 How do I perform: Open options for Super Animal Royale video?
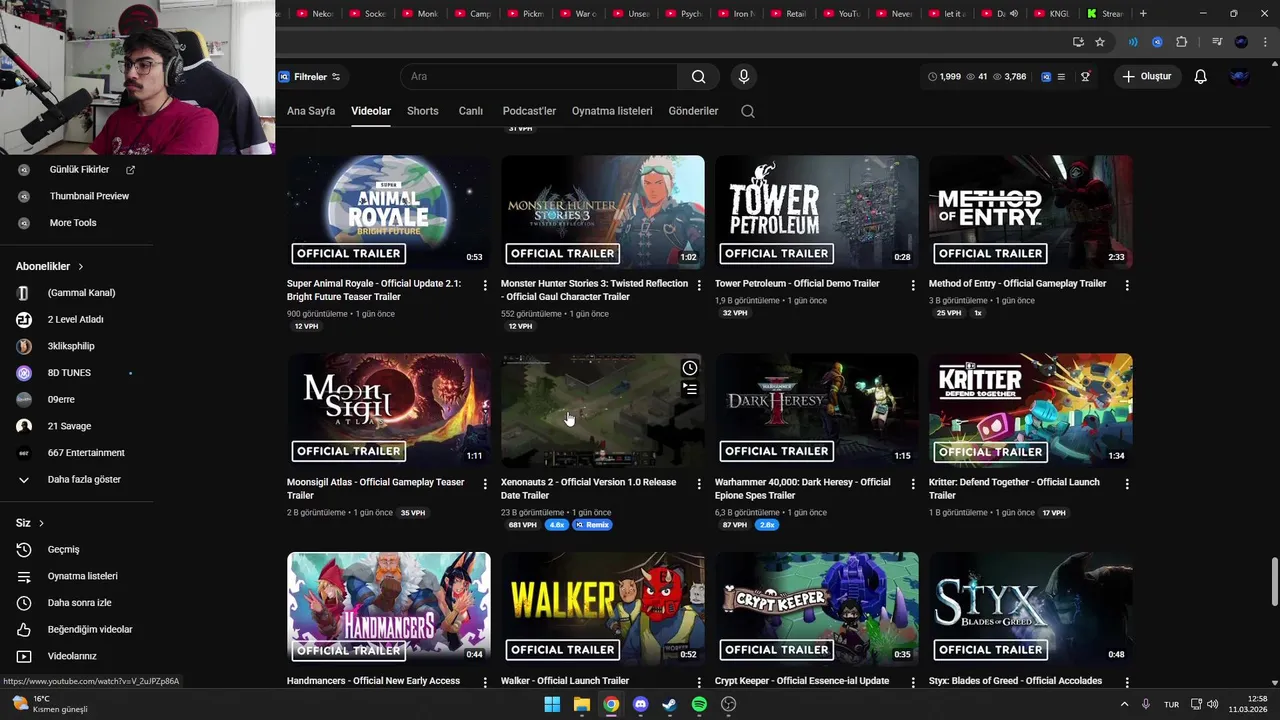click(485, 286)
